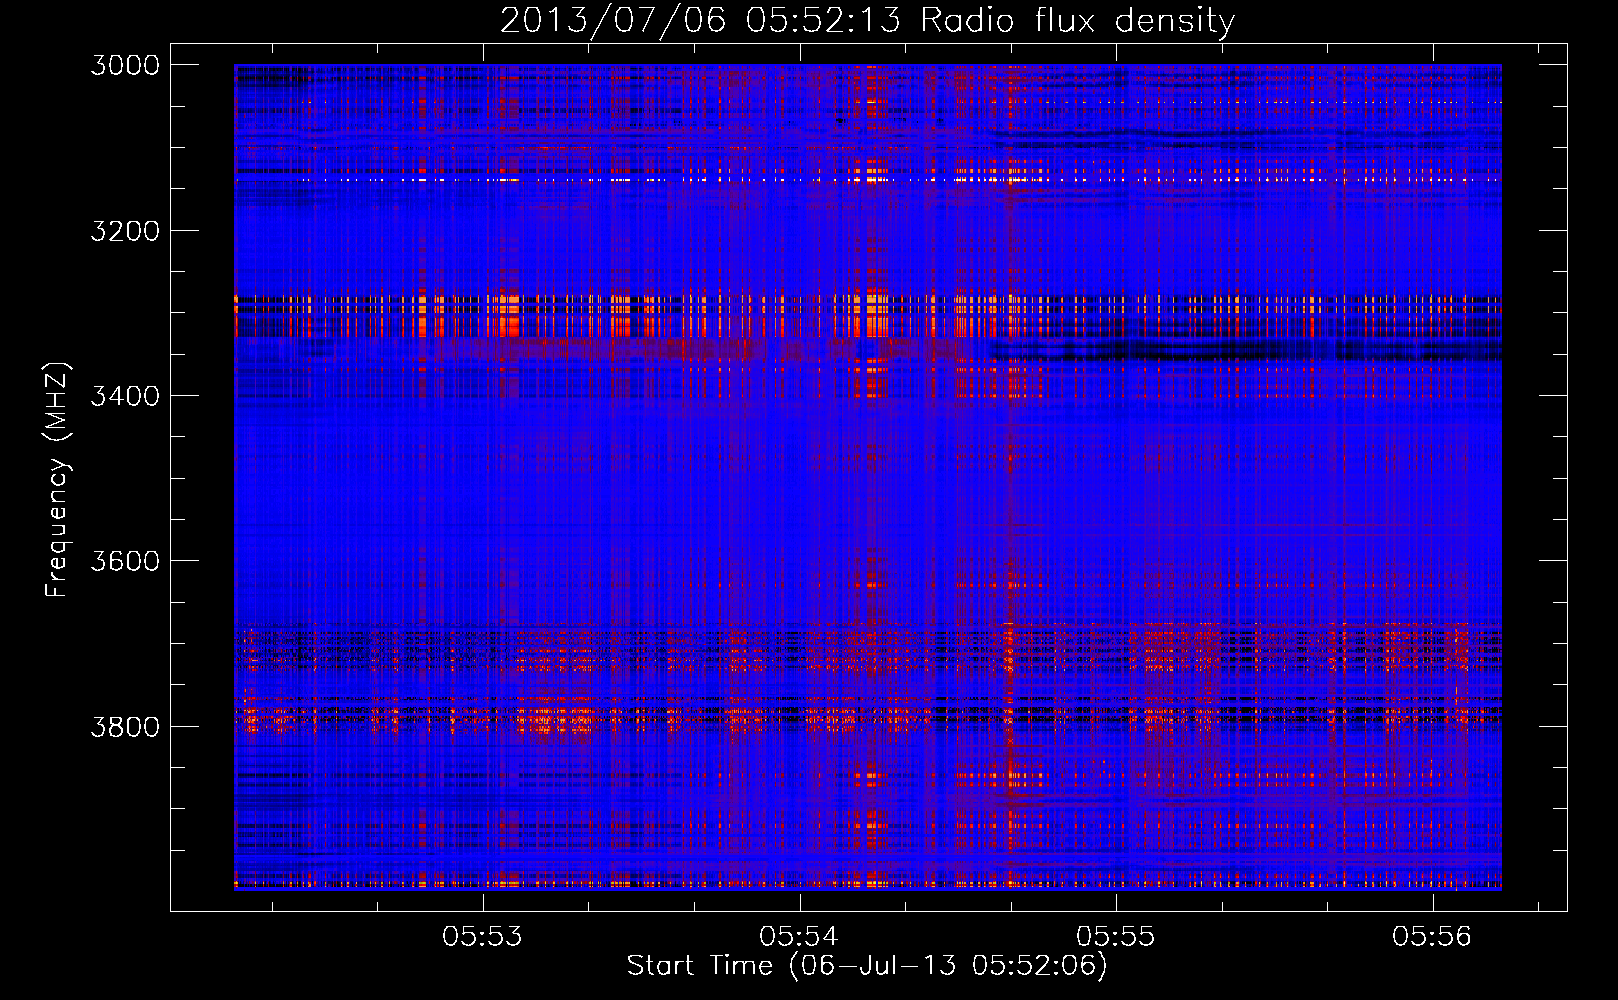
Task: Click the 3600 frequency axis label
Action: [125, 561]
